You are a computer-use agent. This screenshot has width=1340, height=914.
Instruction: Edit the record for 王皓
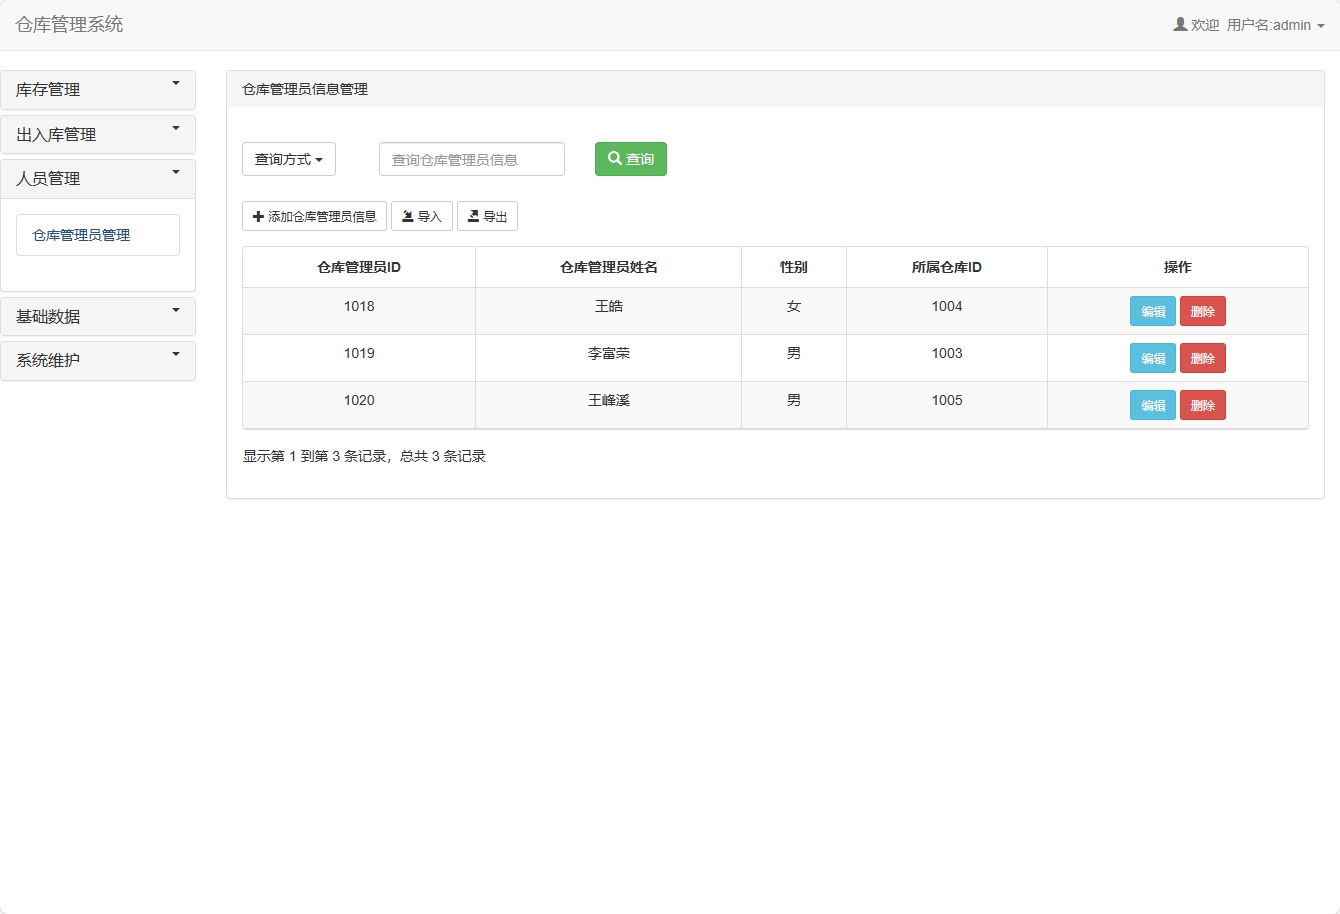1152,311
